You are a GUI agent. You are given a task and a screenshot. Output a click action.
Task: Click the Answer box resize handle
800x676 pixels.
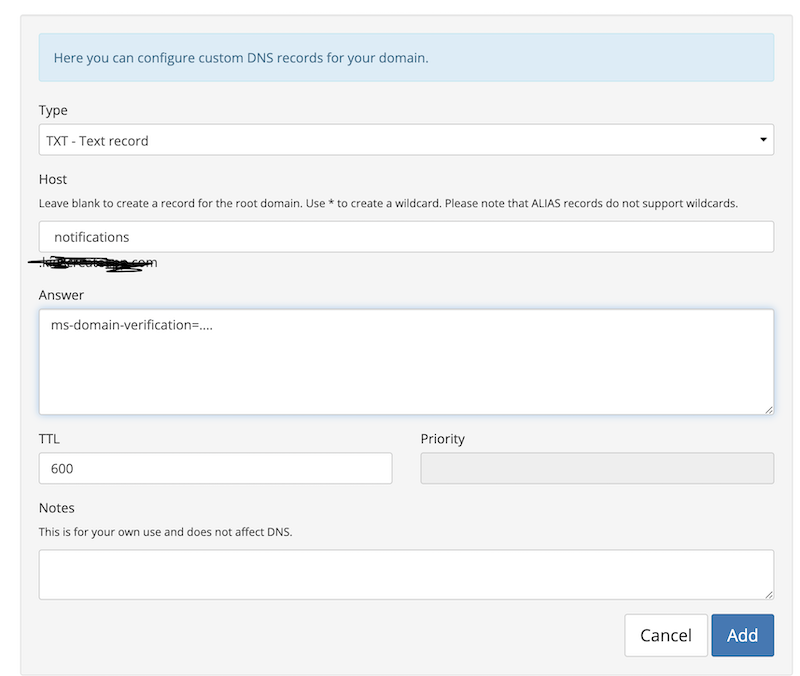pyautogui.click(x=768, y=408)
